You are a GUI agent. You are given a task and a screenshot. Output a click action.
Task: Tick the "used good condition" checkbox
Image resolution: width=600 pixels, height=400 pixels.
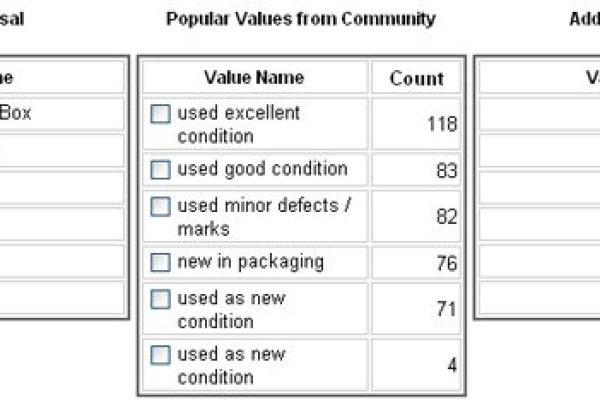click(160, 170)
